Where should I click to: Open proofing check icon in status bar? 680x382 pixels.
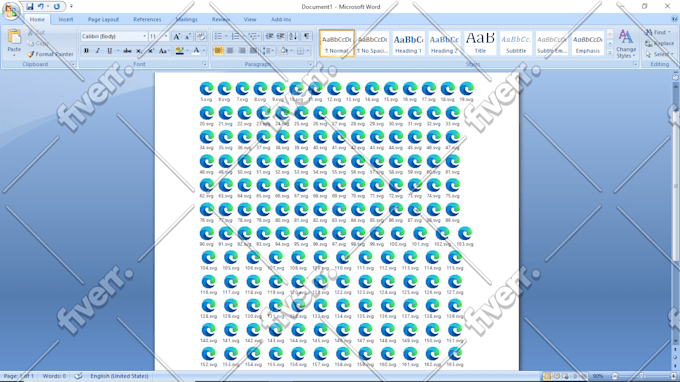(x=78, y=376)
